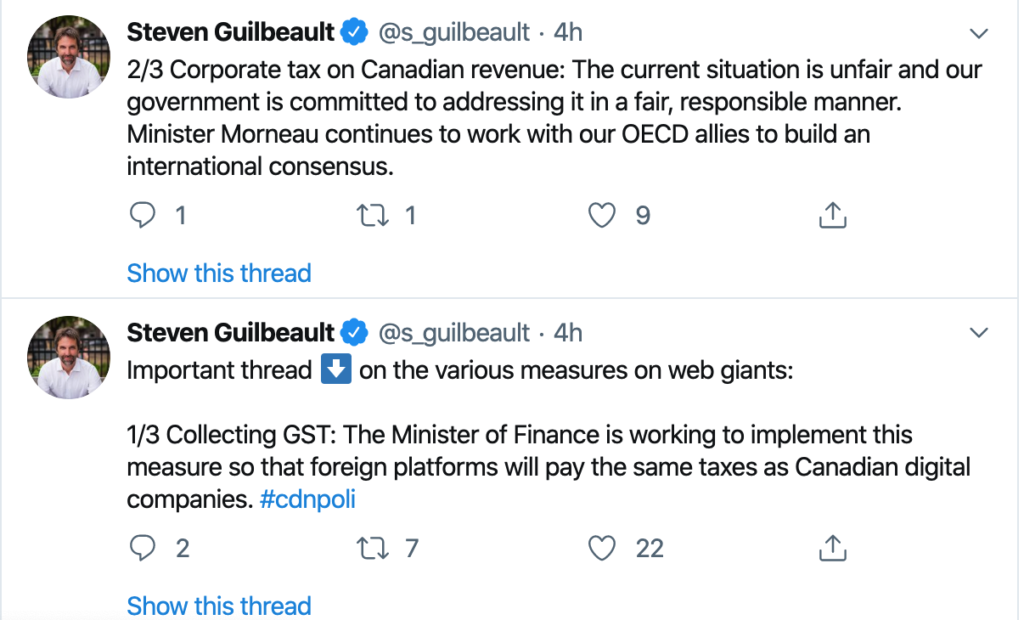
Task: Retweet the 1/3 Collecting GST tweet
Action: tap(372, 547)
